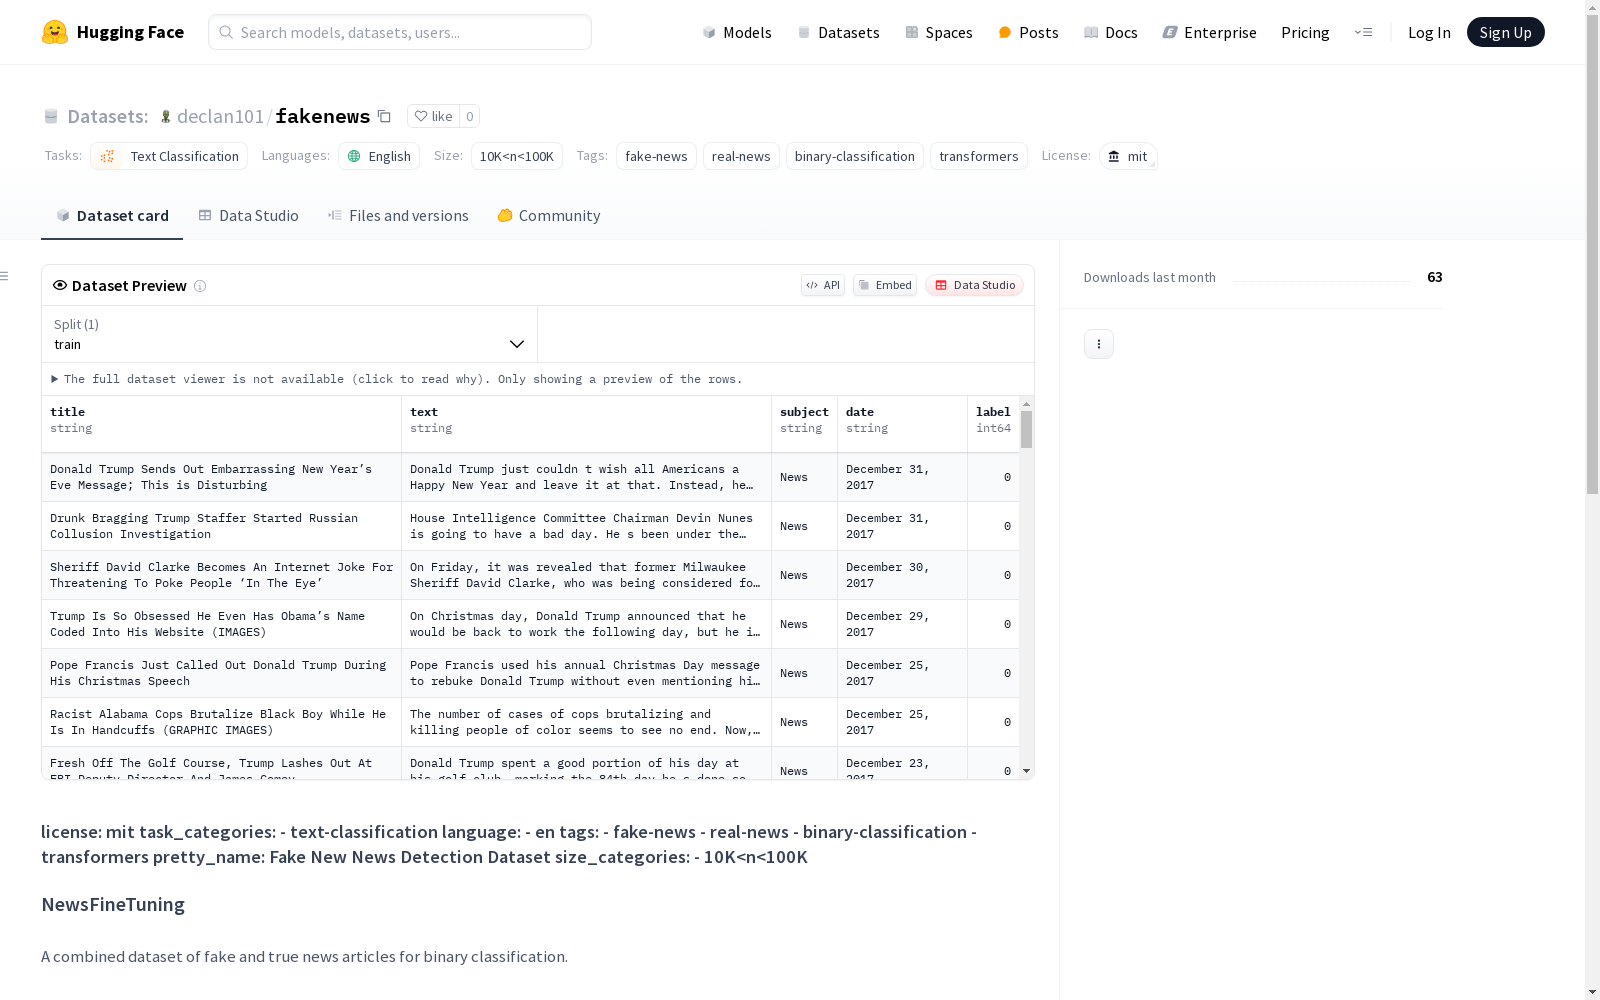This screenshot has height=1000, width=1600.
Task: Focus the search models, datasets, users field
Action: pos(400,32)
